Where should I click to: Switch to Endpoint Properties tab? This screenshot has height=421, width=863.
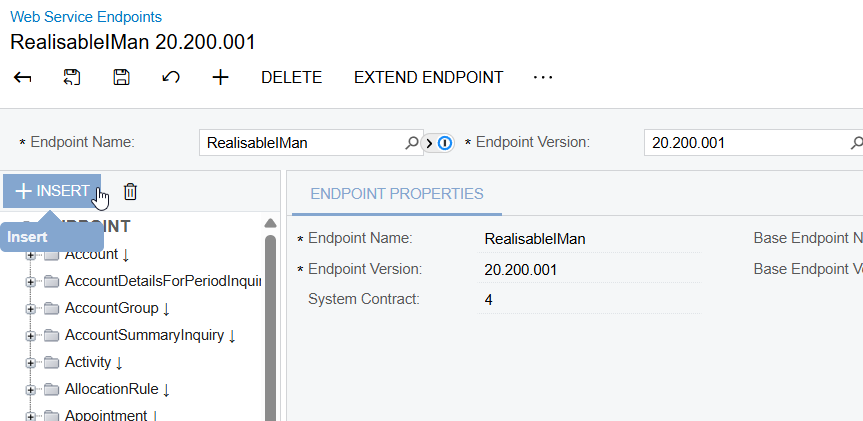click(397, 194)
